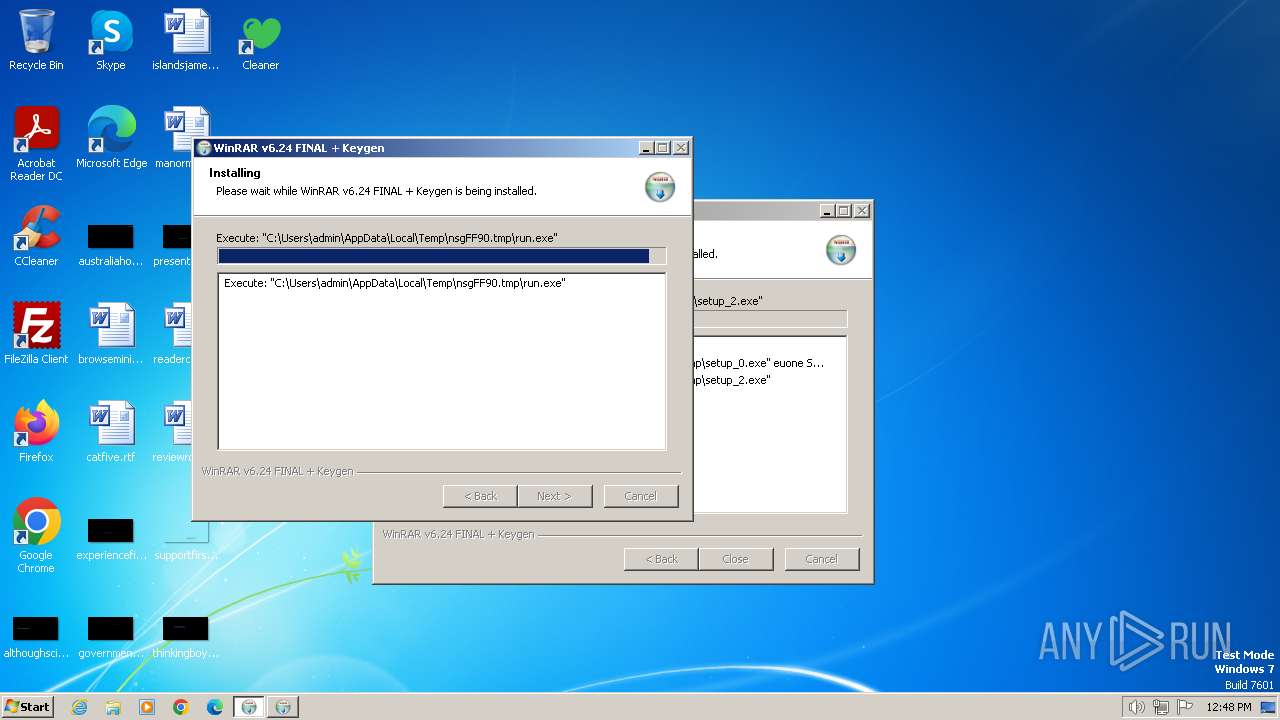Launch CCleaner from the desktop

(x=36, y=236)
